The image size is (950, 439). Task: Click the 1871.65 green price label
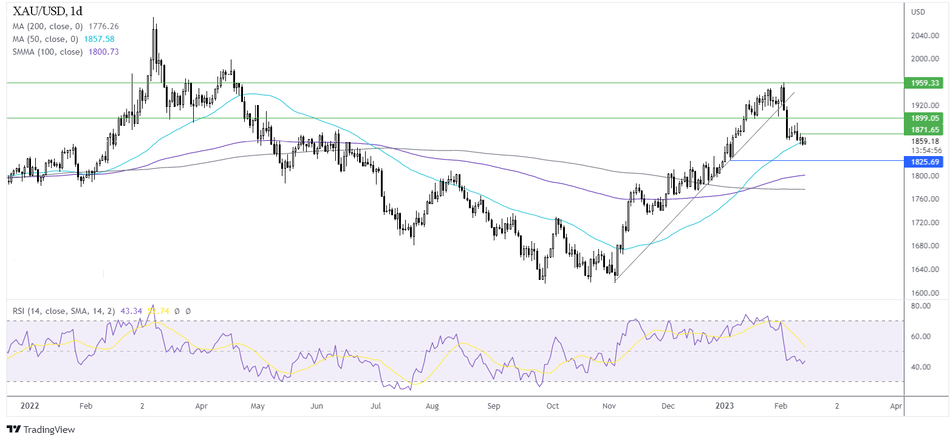click(x=923, y=130)
